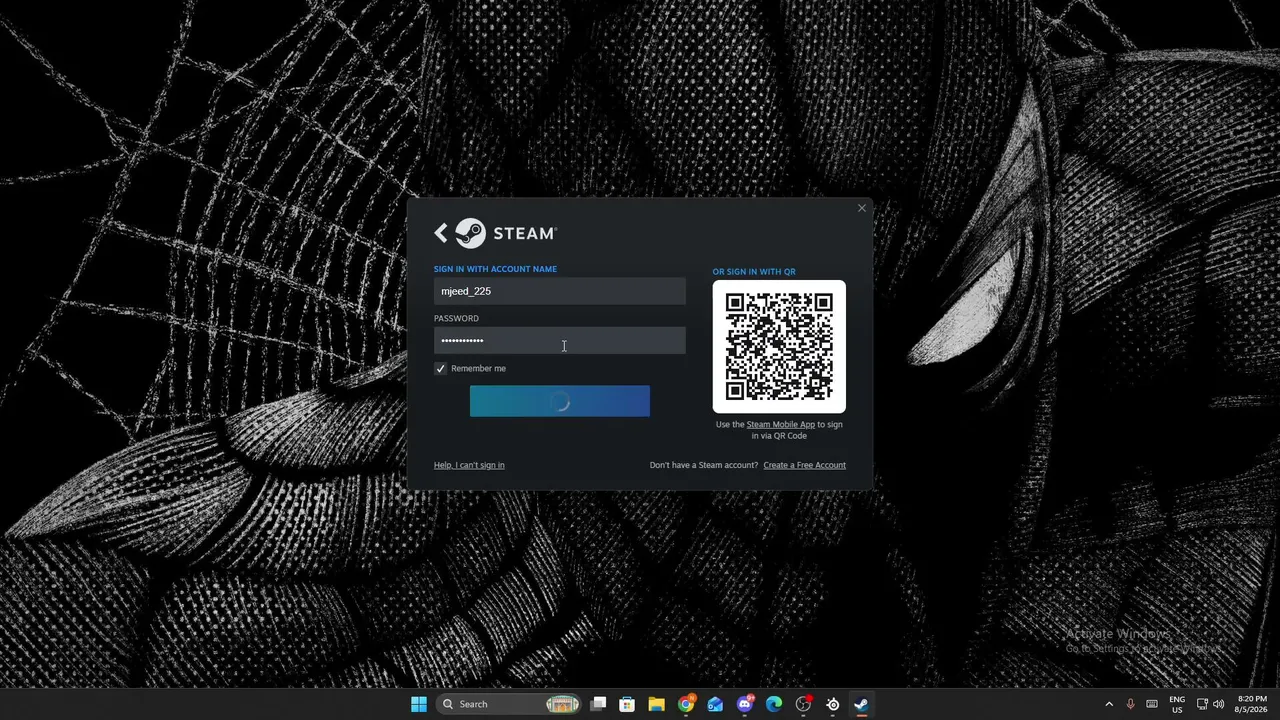Launch Microsoft Store from the taskbar
The image size is (1280, 720).
pyautogui.click(x=627, y=704)
